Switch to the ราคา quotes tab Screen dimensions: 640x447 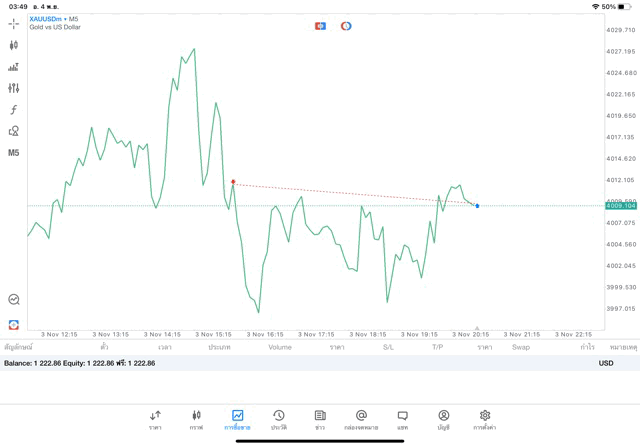155,419
